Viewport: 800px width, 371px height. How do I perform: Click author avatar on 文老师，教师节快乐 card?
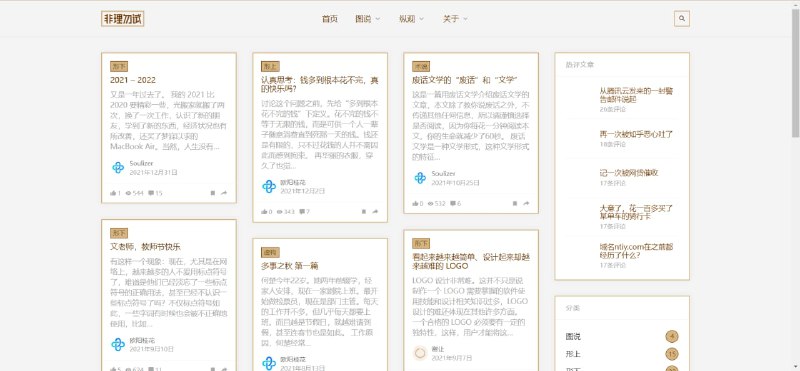pyautogui.click(x=118, y=344)
